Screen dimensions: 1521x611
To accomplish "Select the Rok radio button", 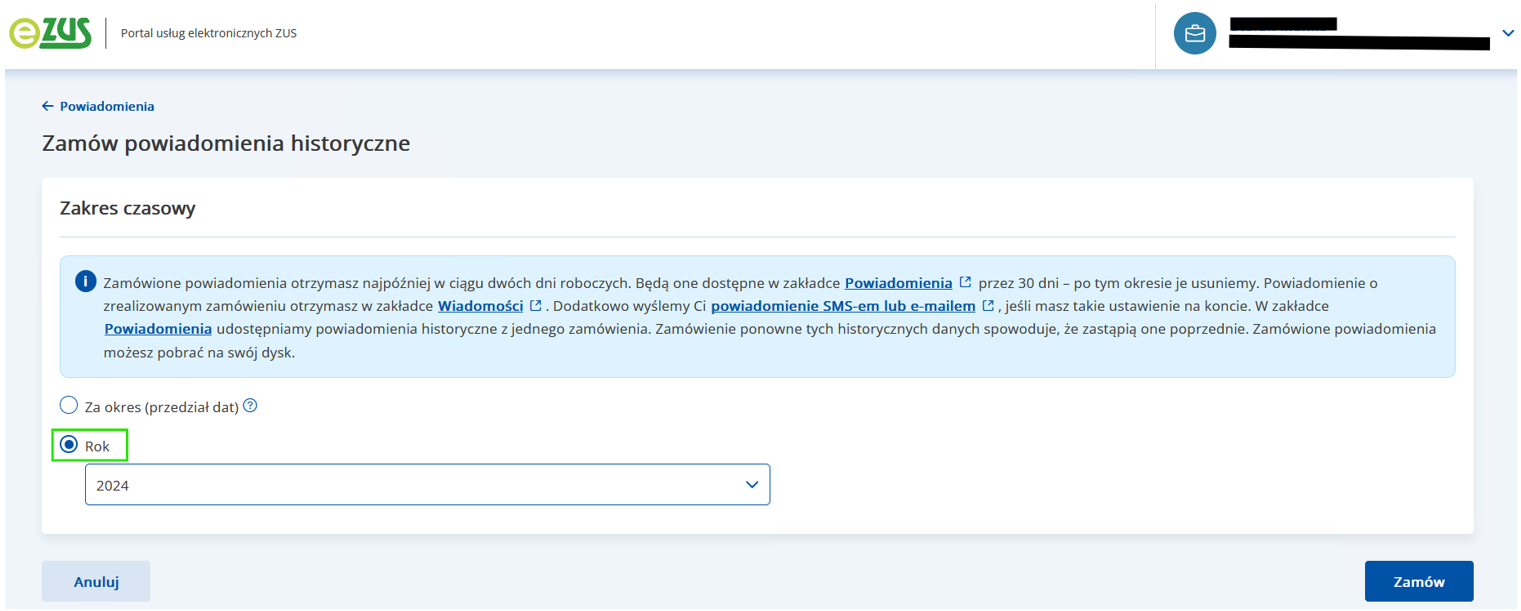I will [x=69, y=445].
